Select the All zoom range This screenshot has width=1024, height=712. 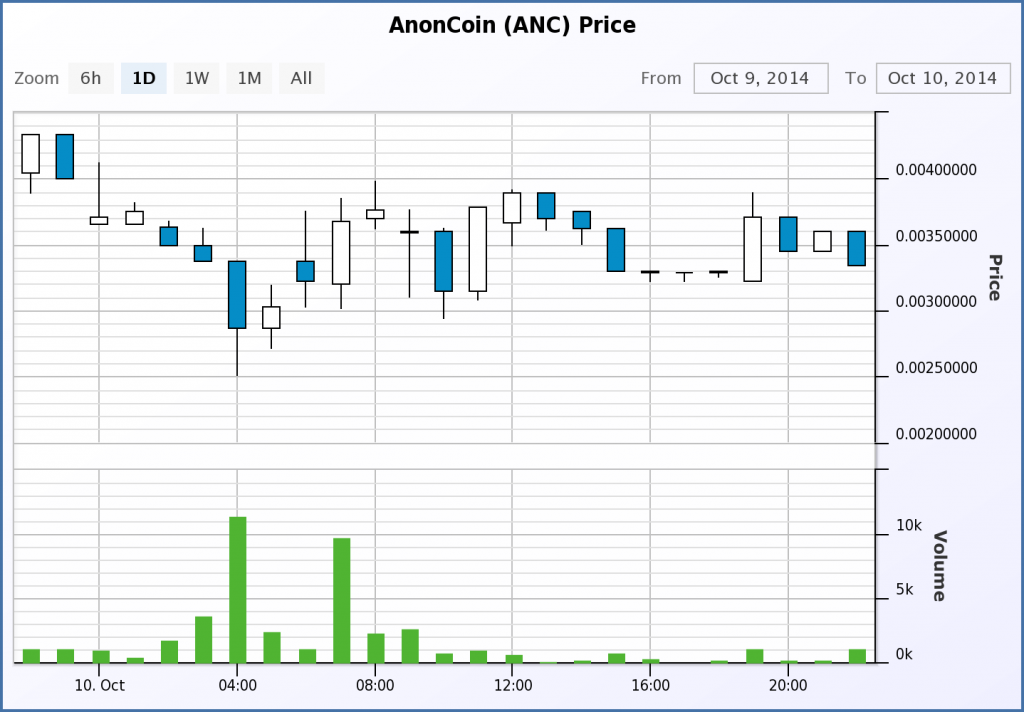pos(301,78)
